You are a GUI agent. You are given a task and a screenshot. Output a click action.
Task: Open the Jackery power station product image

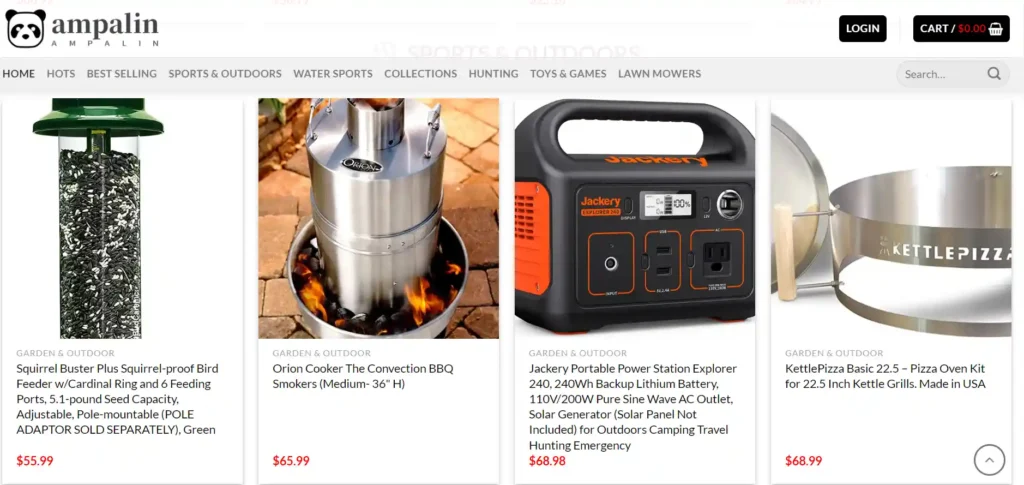coord(635,218)
